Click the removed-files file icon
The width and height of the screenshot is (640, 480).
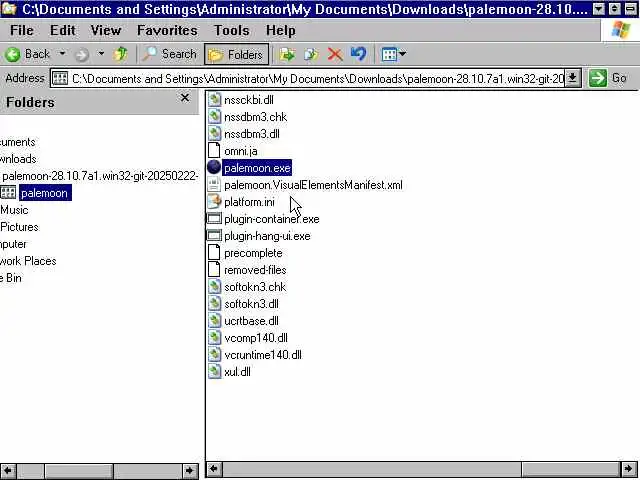coord(214,270)
